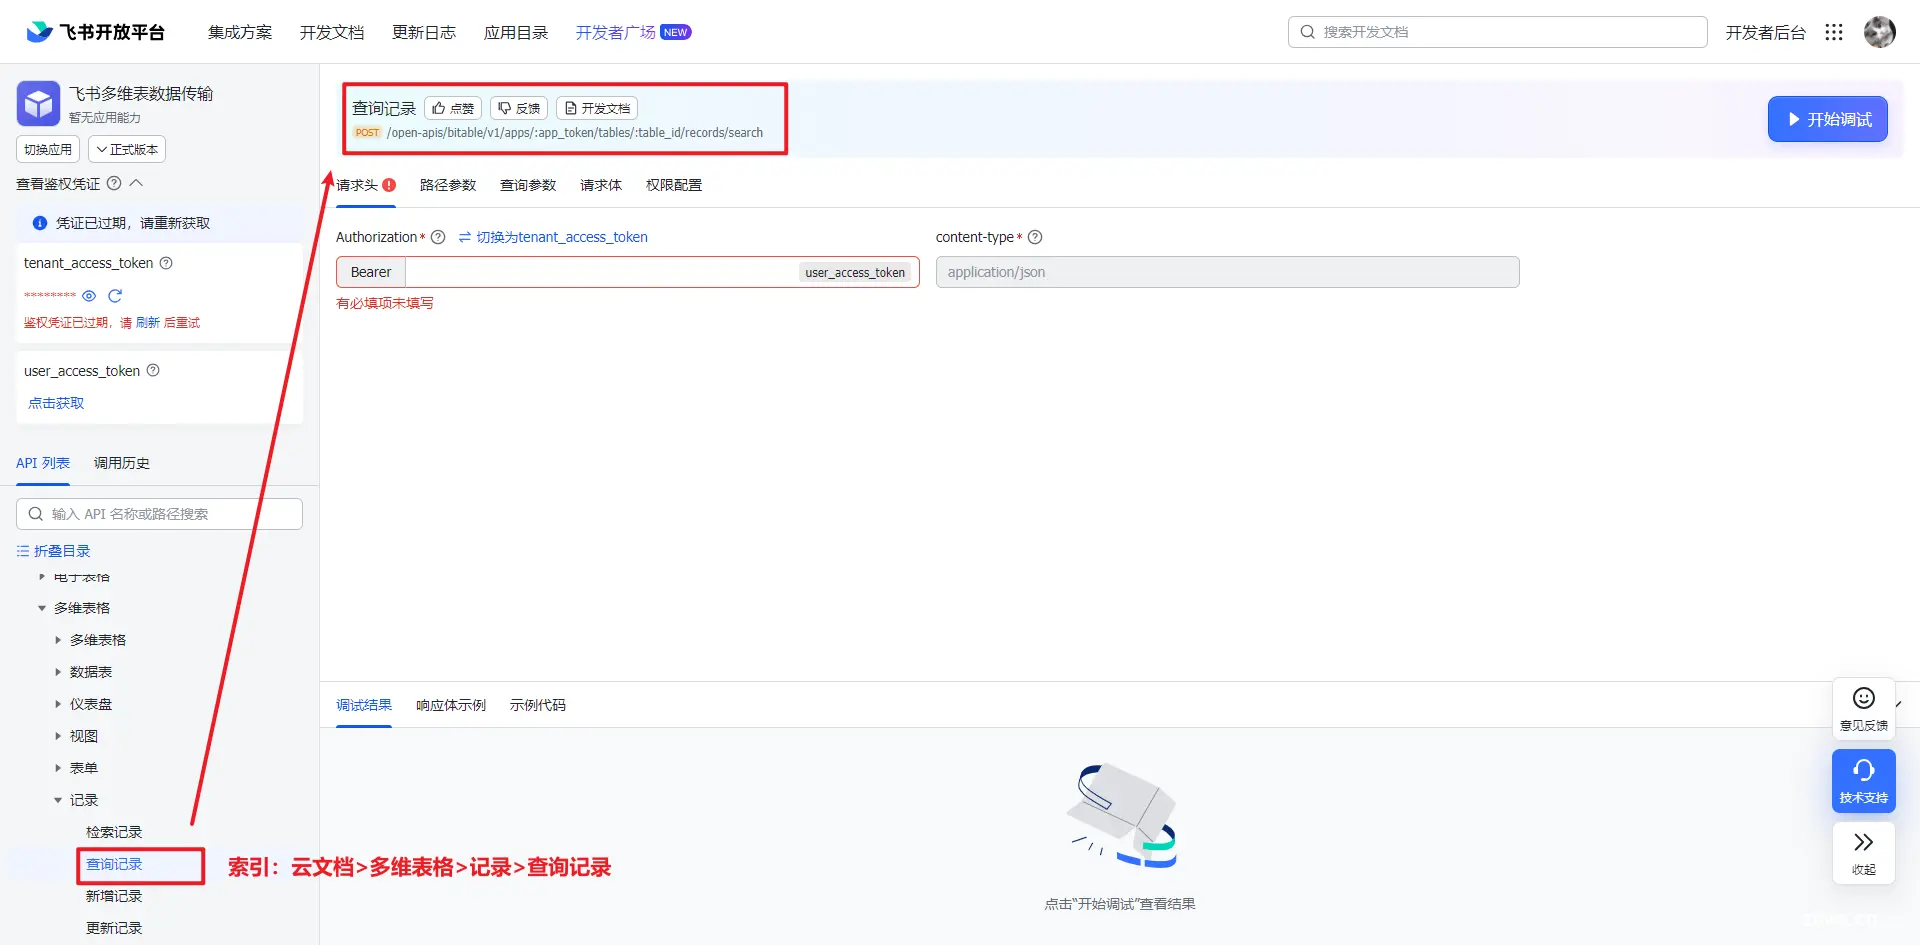Collapse the 记录 tree node
Screen dimensions: 1920x945
58,800
